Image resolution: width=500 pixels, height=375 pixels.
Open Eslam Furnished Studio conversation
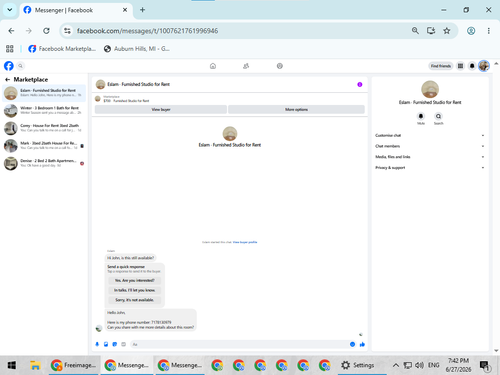pyautogui.click(x=44, y=93)
